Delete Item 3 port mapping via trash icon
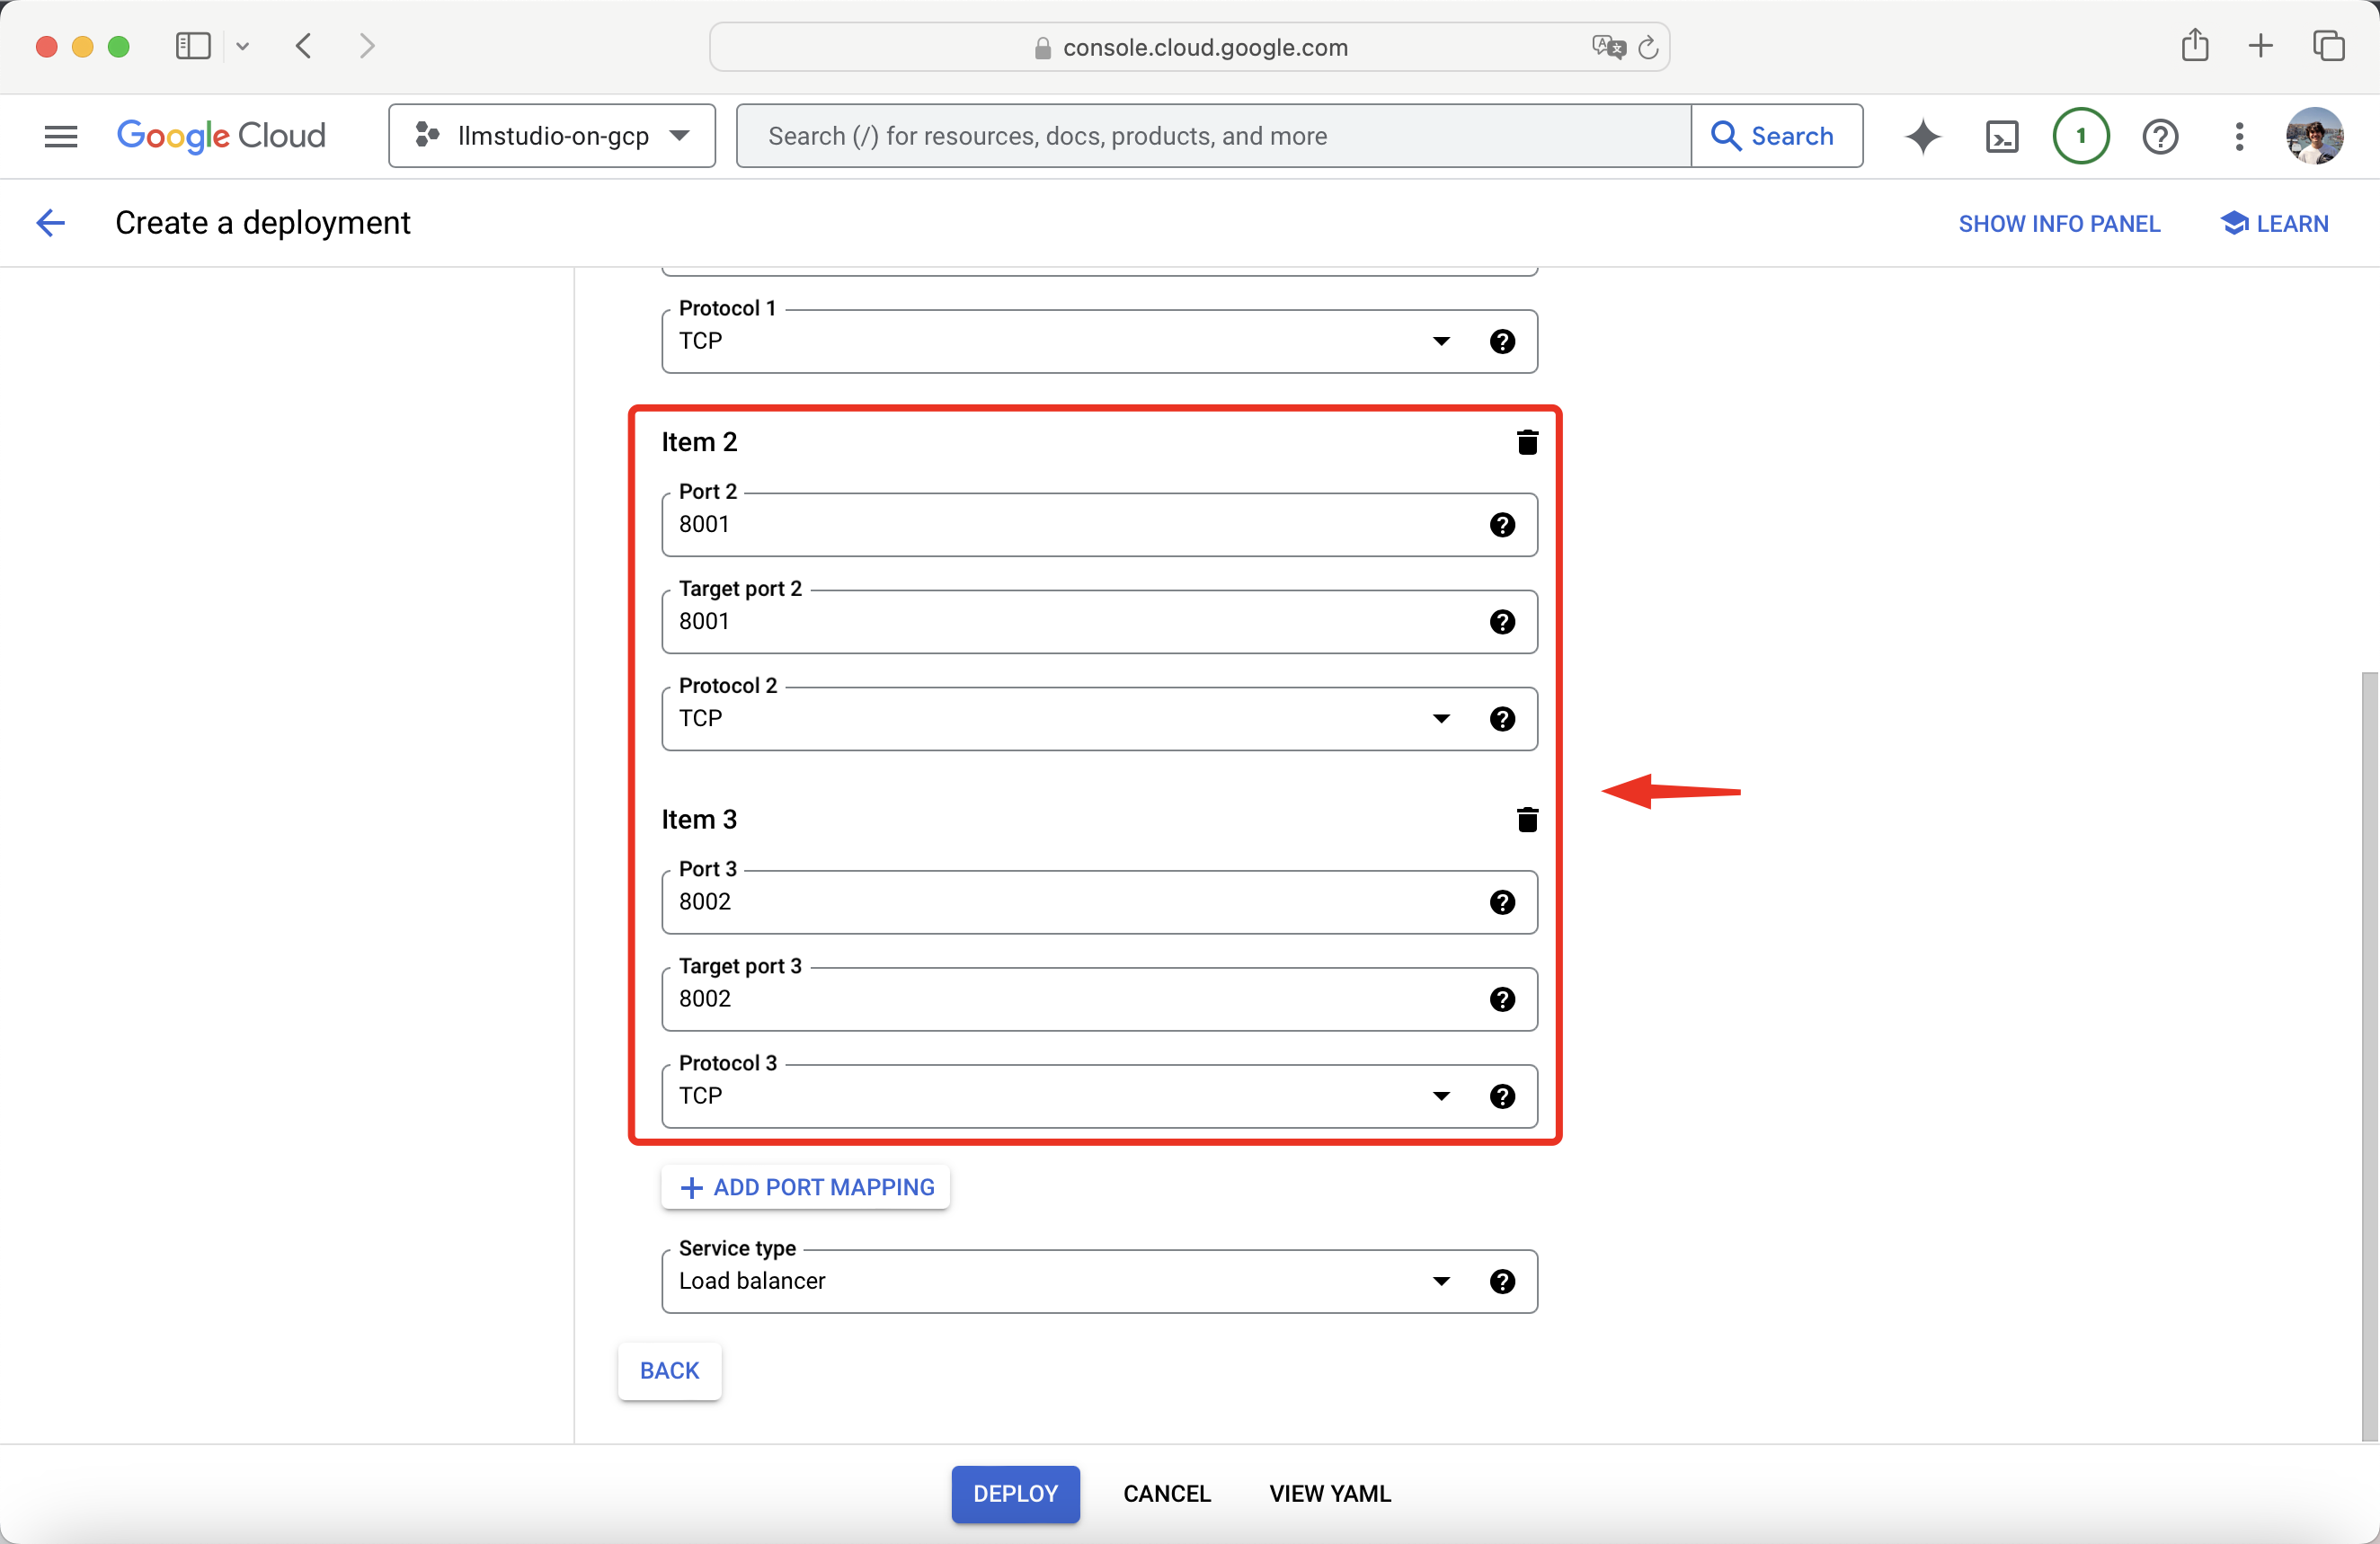 (1526, 820)
